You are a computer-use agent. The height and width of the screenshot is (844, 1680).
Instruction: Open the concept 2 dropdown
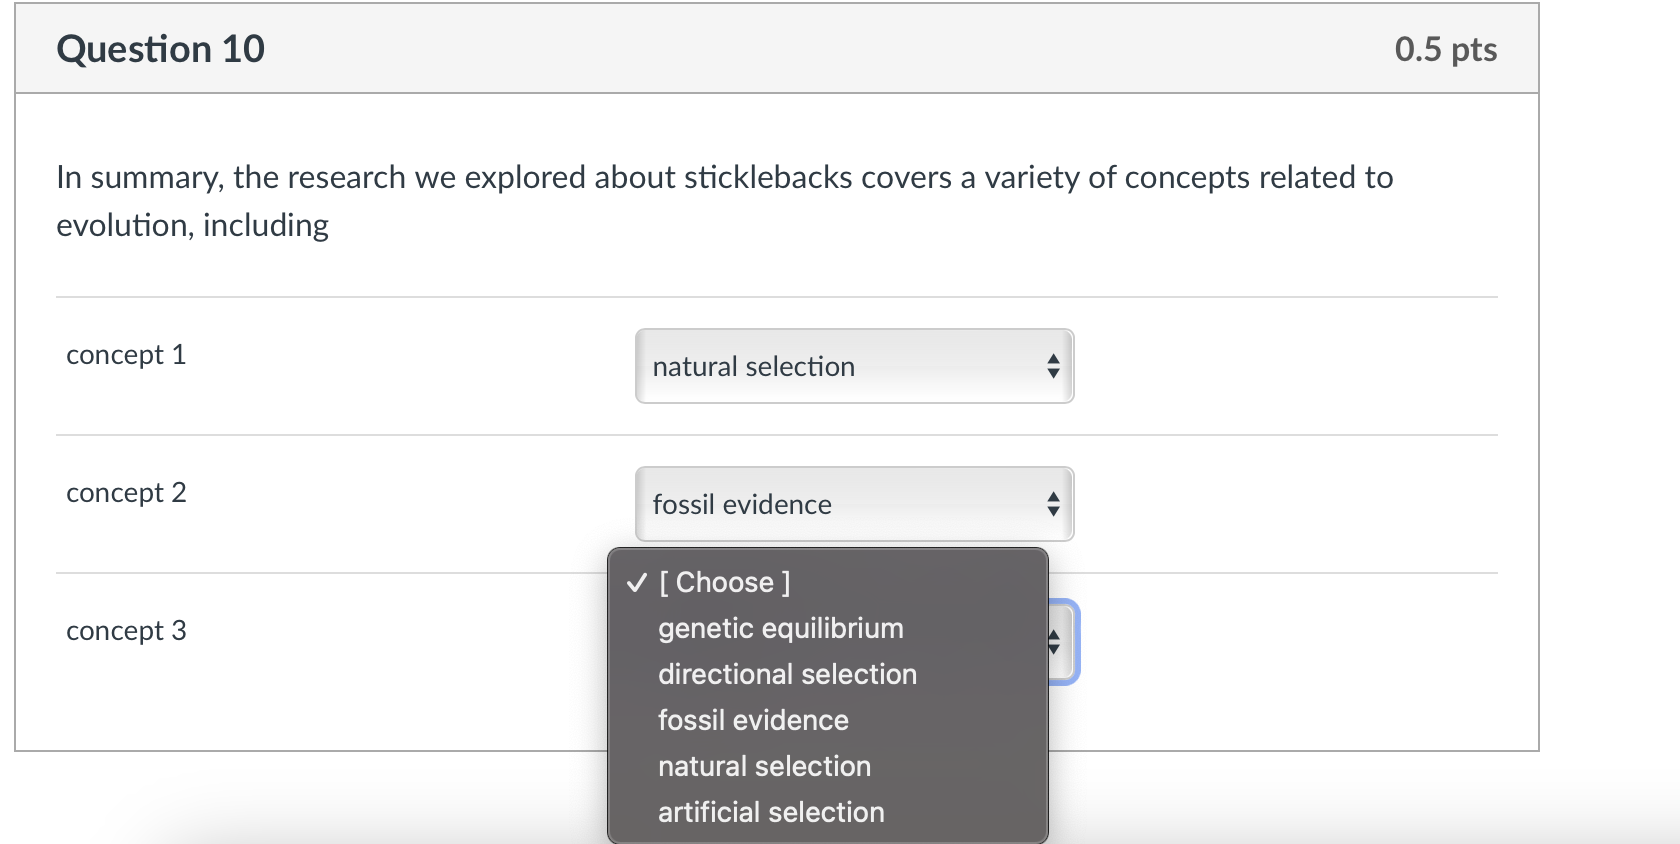(x=853, y=504)
